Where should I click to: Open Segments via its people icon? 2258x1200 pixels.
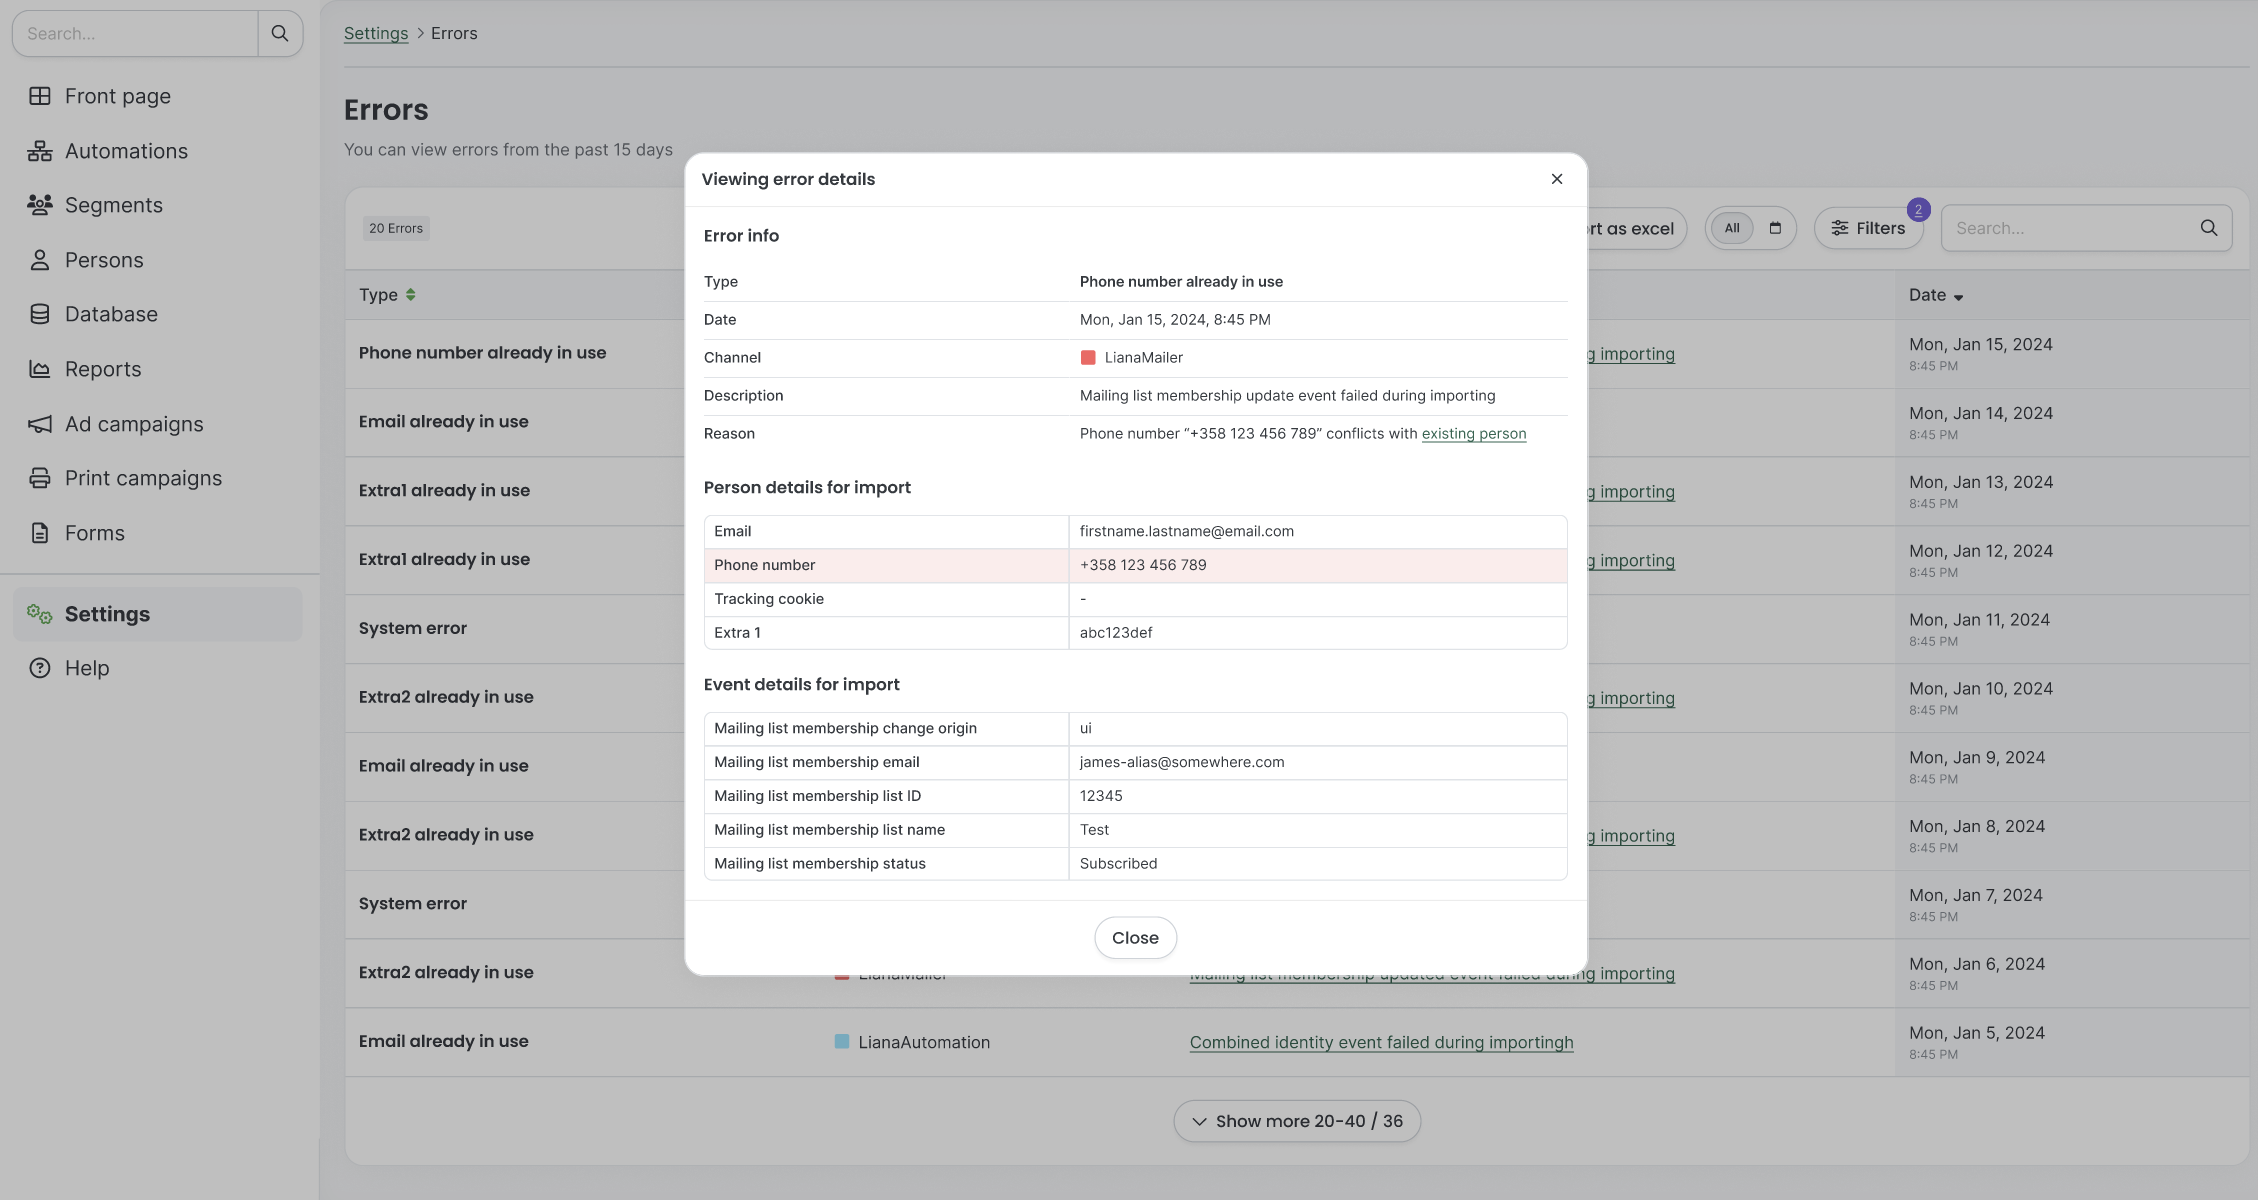pyautogui.click(x=39, y=204)
